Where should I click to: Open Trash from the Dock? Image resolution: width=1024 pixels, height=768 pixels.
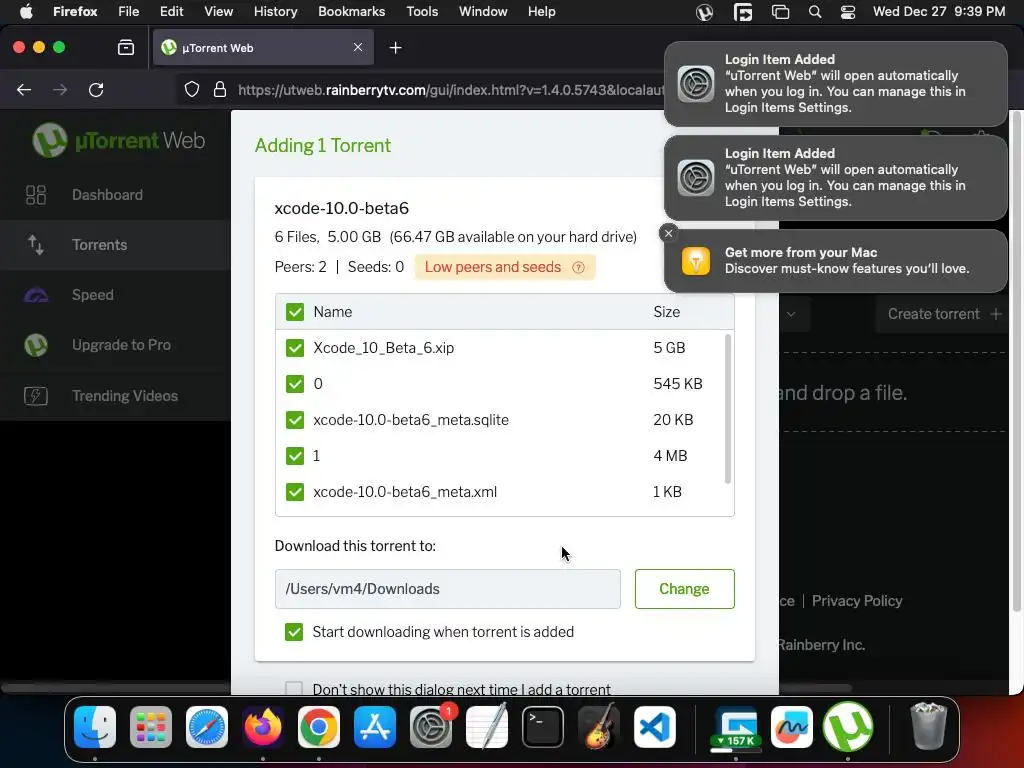pyautogui.click(x=928, y=727)
